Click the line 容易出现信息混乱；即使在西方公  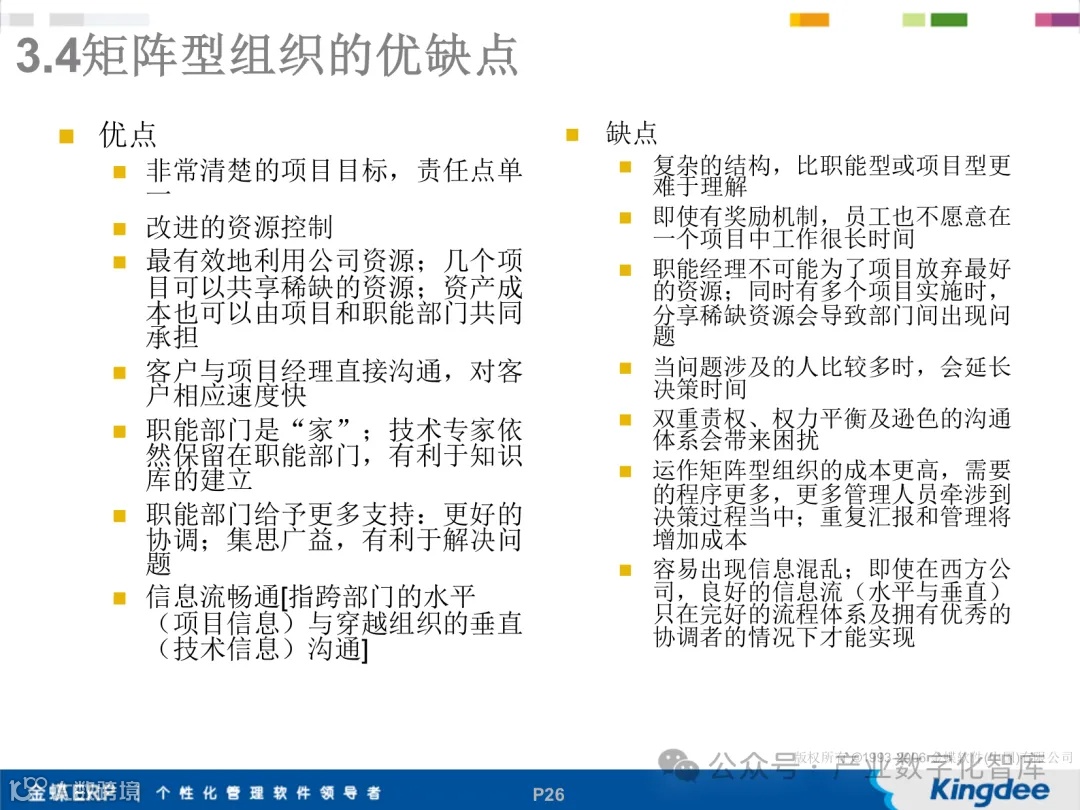[832, 569]
